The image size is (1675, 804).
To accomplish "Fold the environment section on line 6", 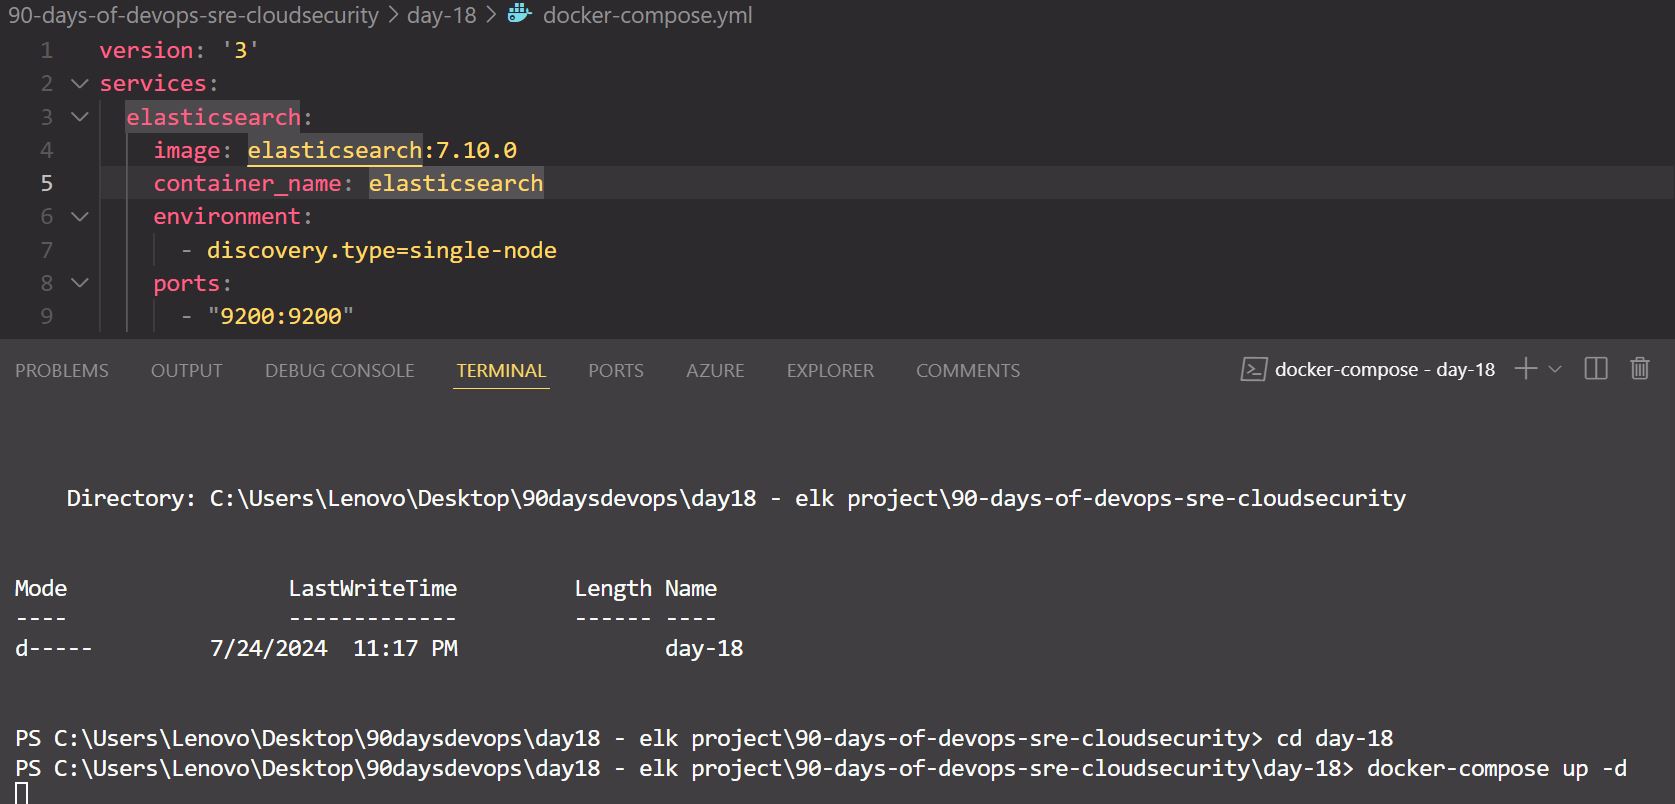I will coord(80,216).
